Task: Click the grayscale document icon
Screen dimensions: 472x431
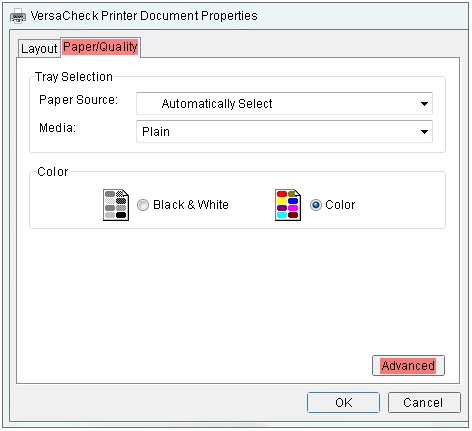Action: pyautogui.click(x=116, y=205)
